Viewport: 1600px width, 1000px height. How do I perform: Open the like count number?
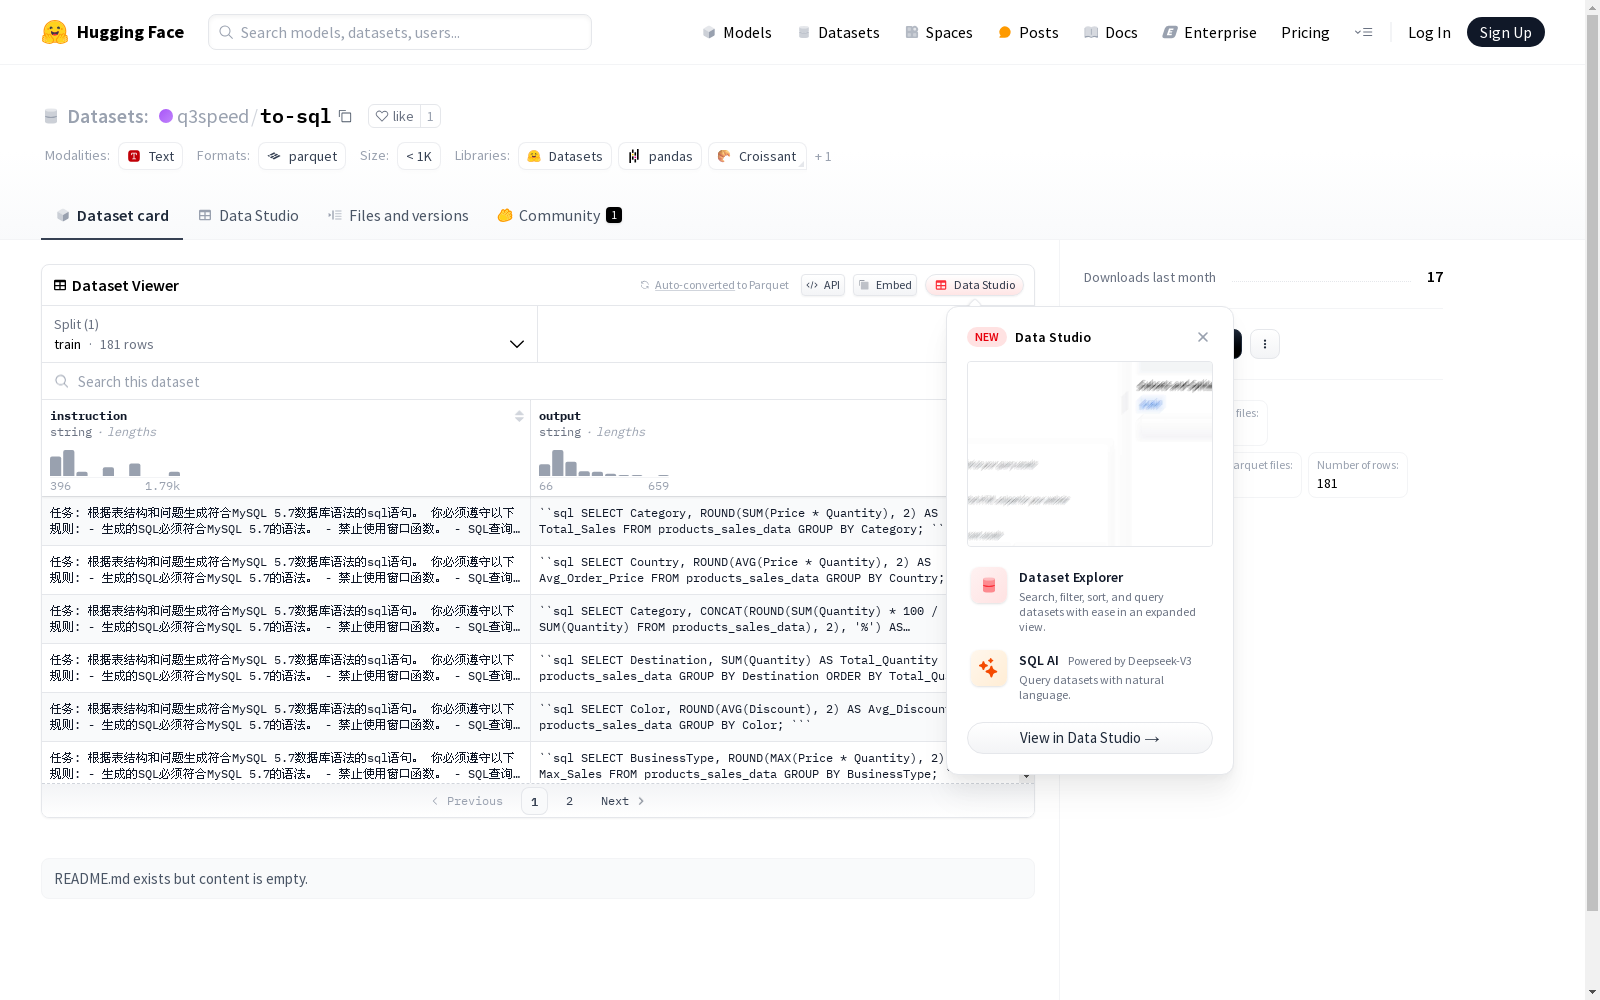[430, 116]
